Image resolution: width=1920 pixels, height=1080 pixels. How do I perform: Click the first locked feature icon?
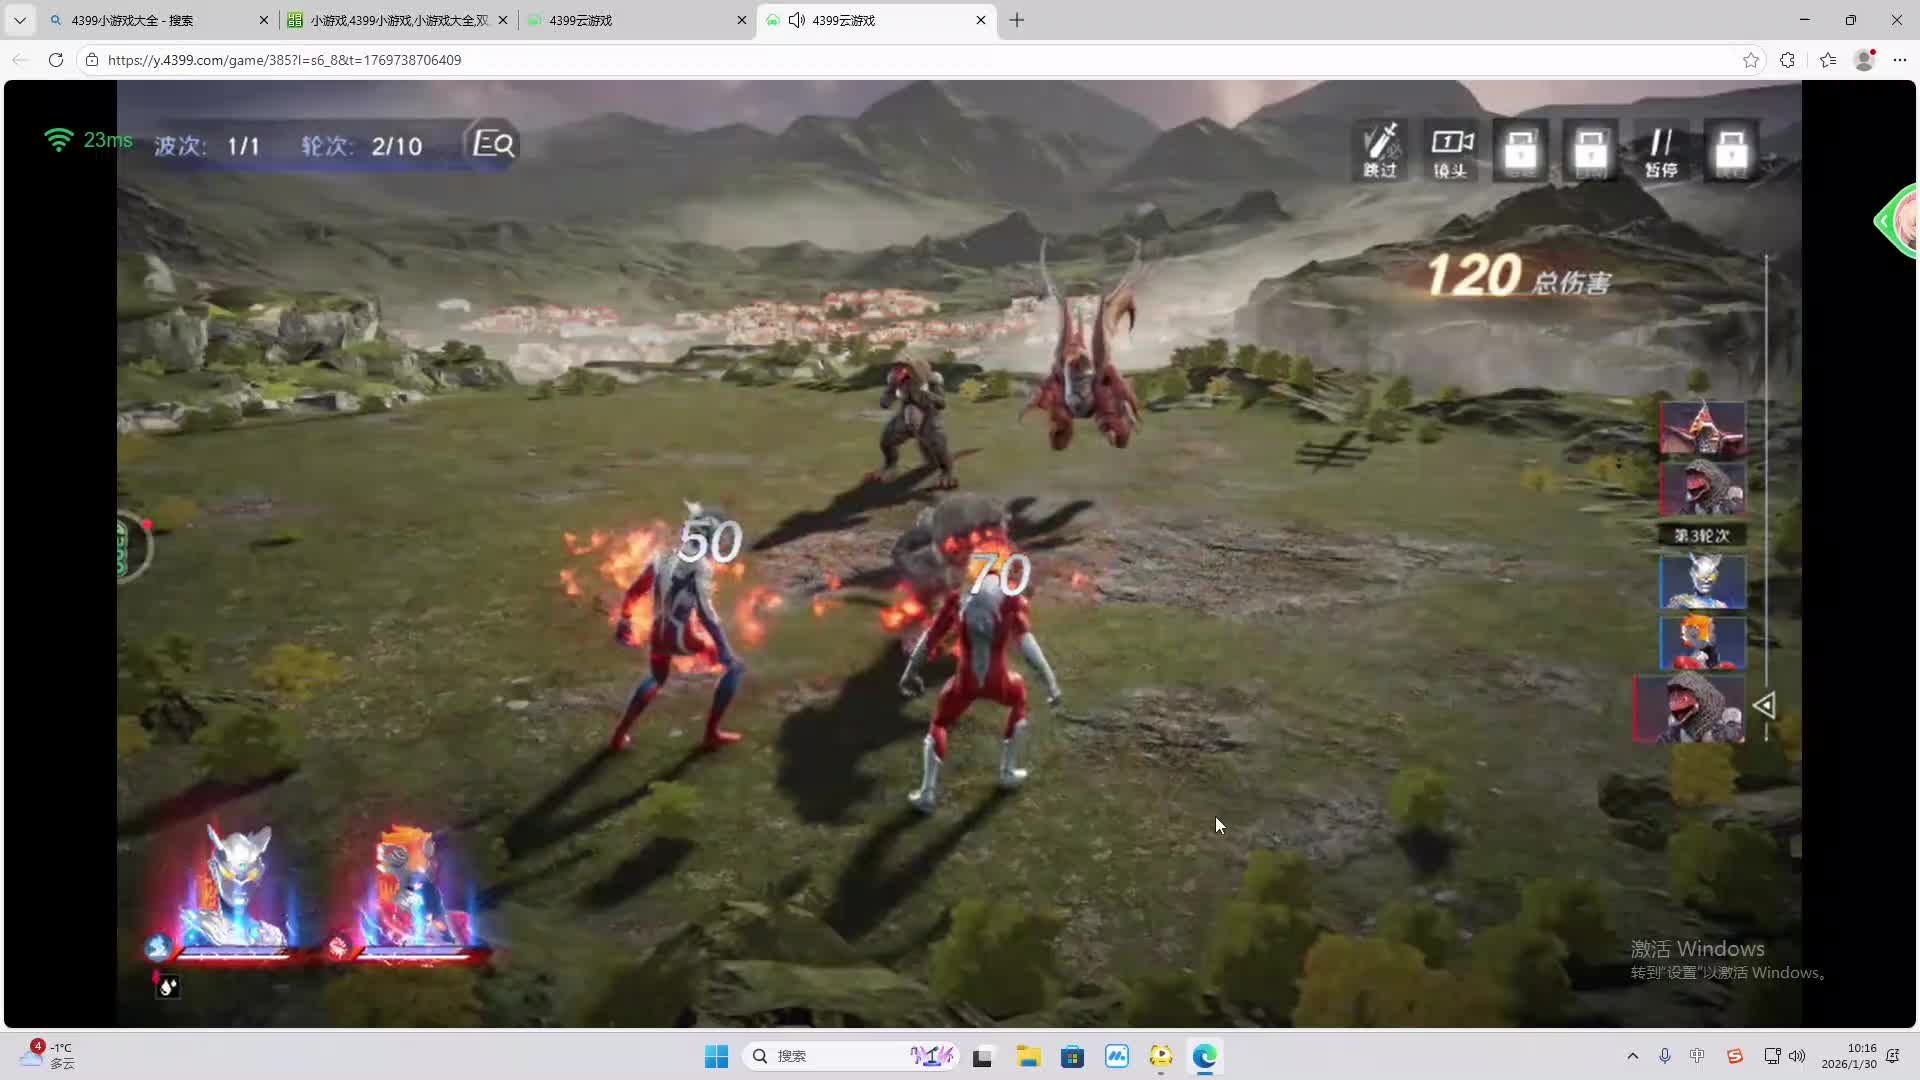(x=1521, y=151)
